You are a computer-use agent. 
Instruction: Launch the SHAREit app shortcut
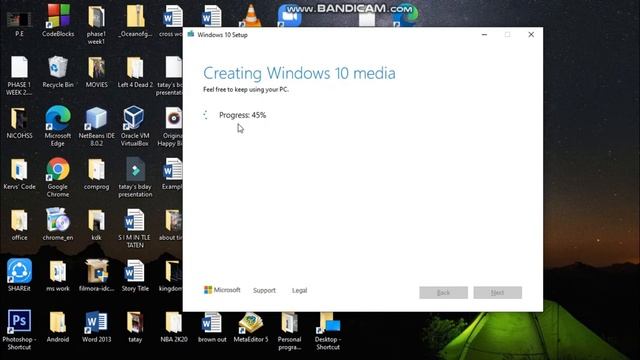pos(19,275)
